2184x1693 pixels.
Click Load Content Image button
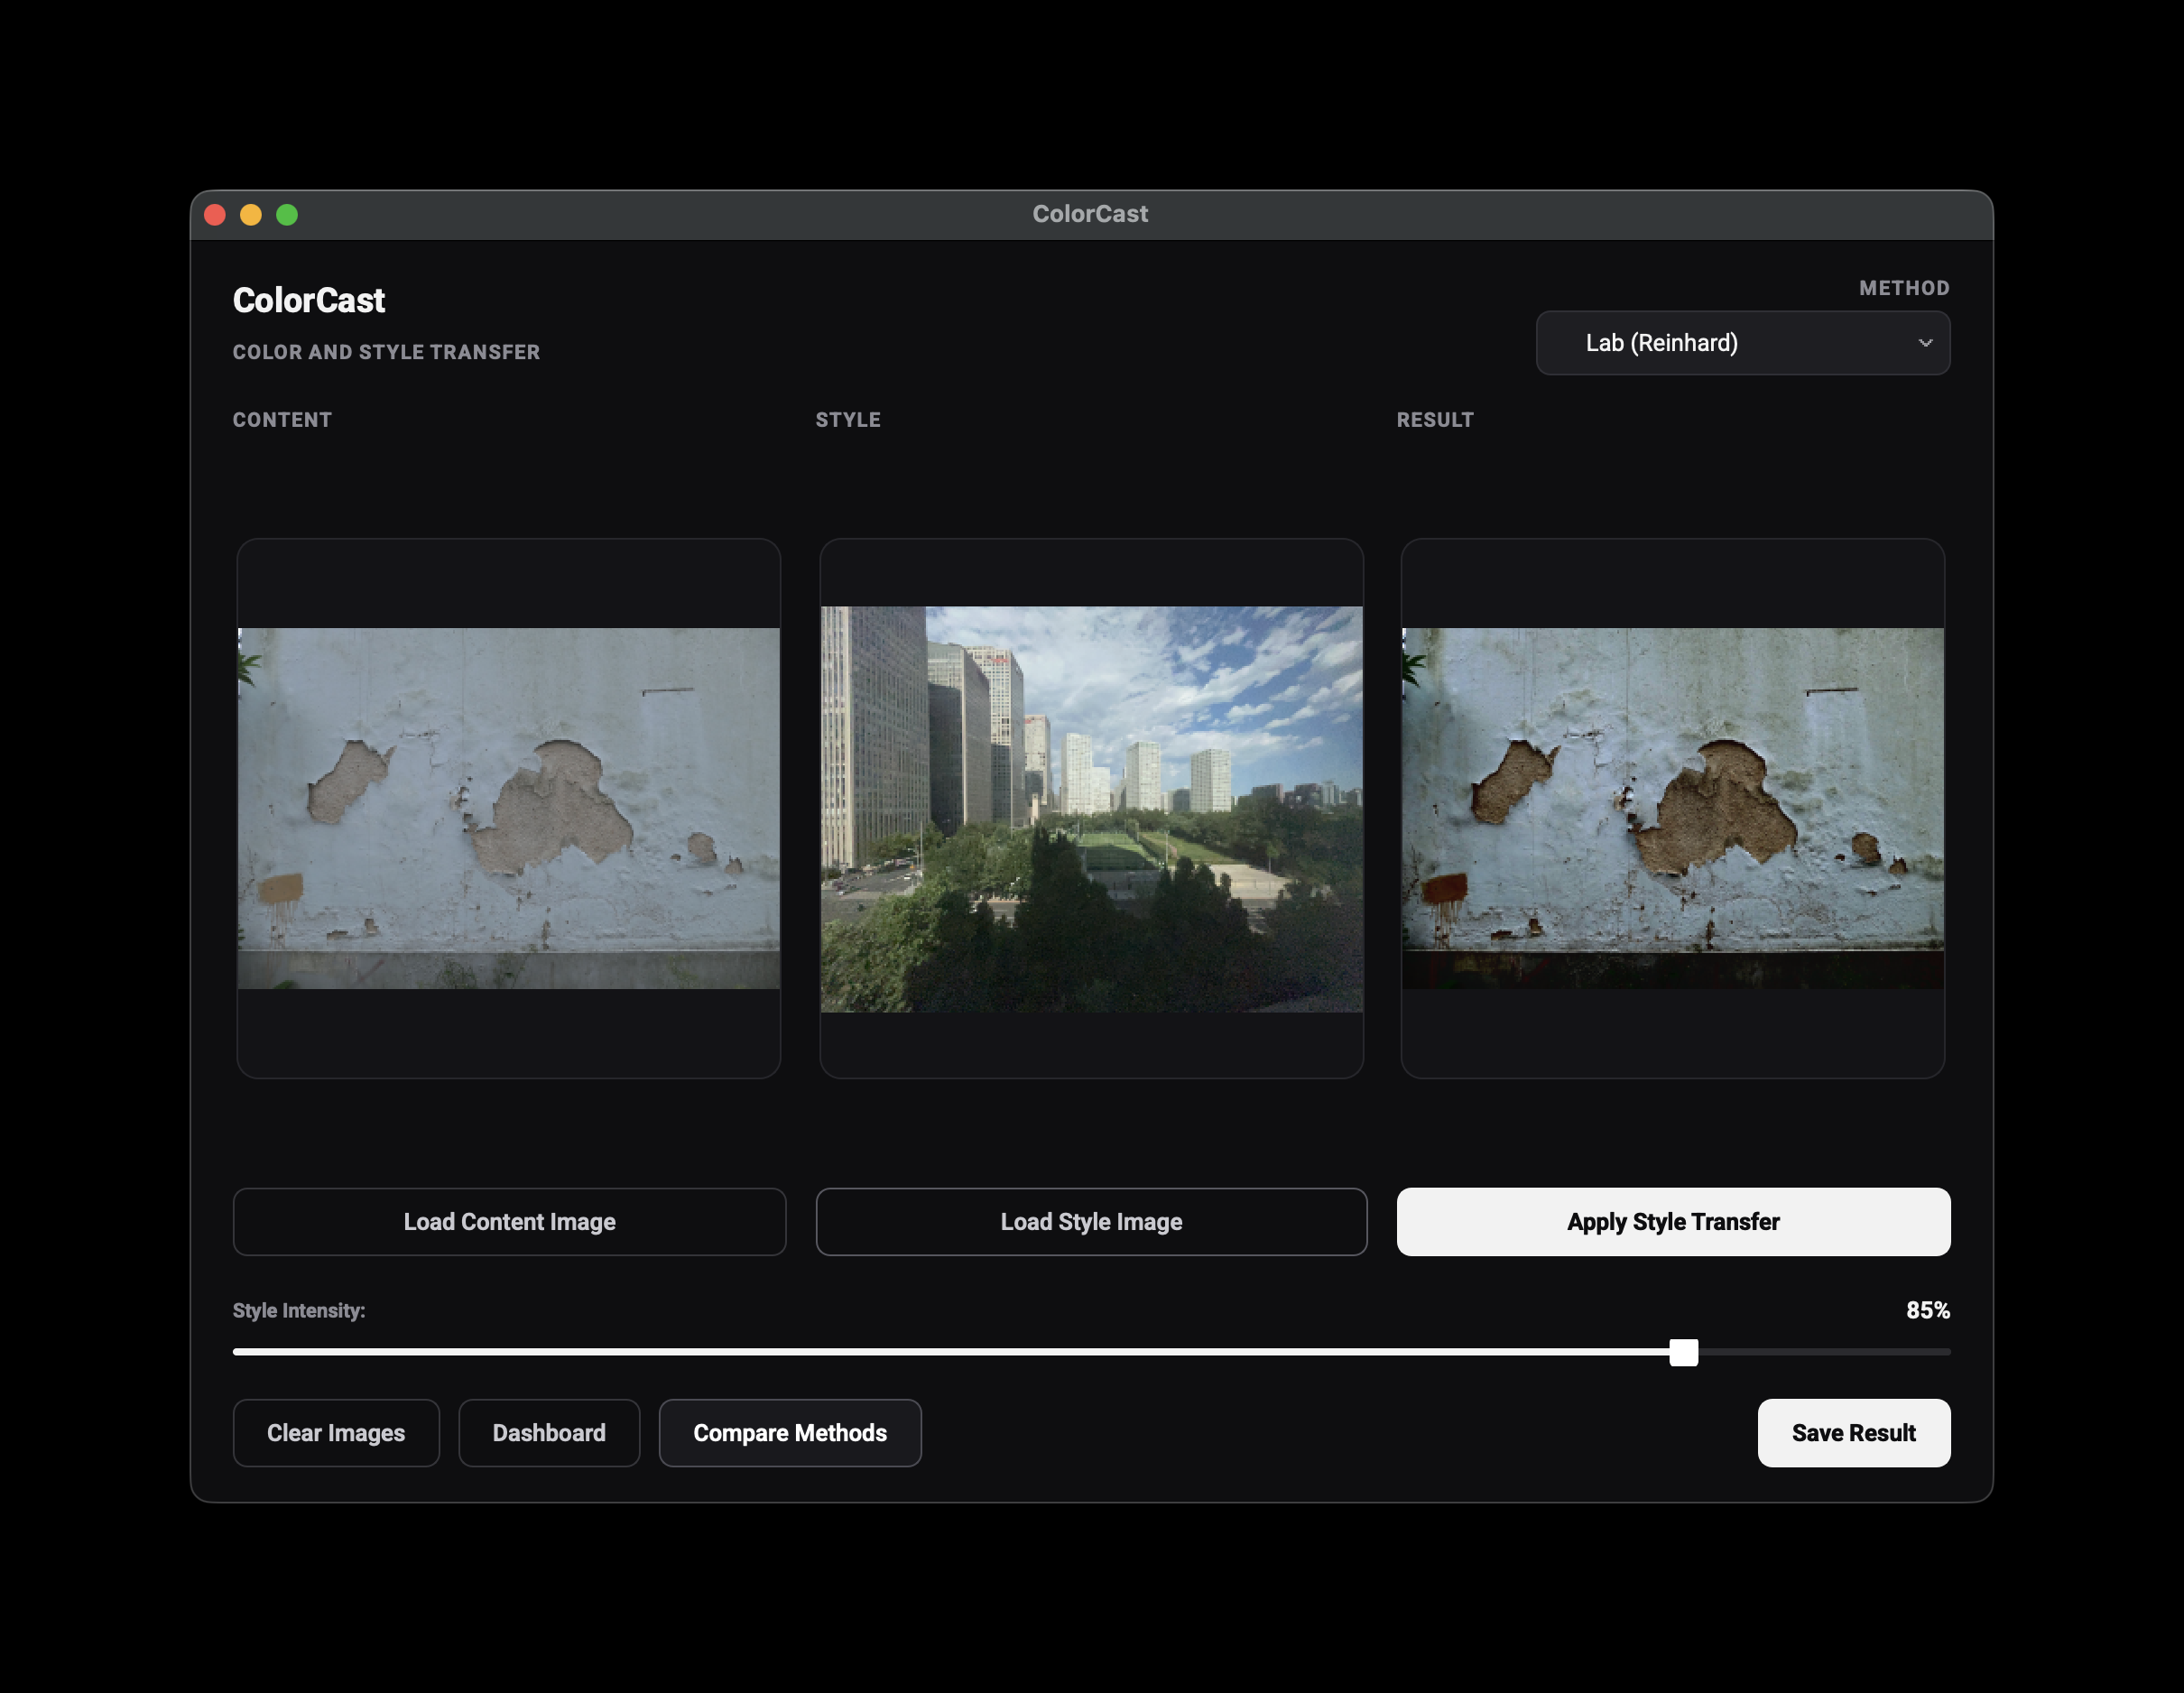tap(509, 1221)
